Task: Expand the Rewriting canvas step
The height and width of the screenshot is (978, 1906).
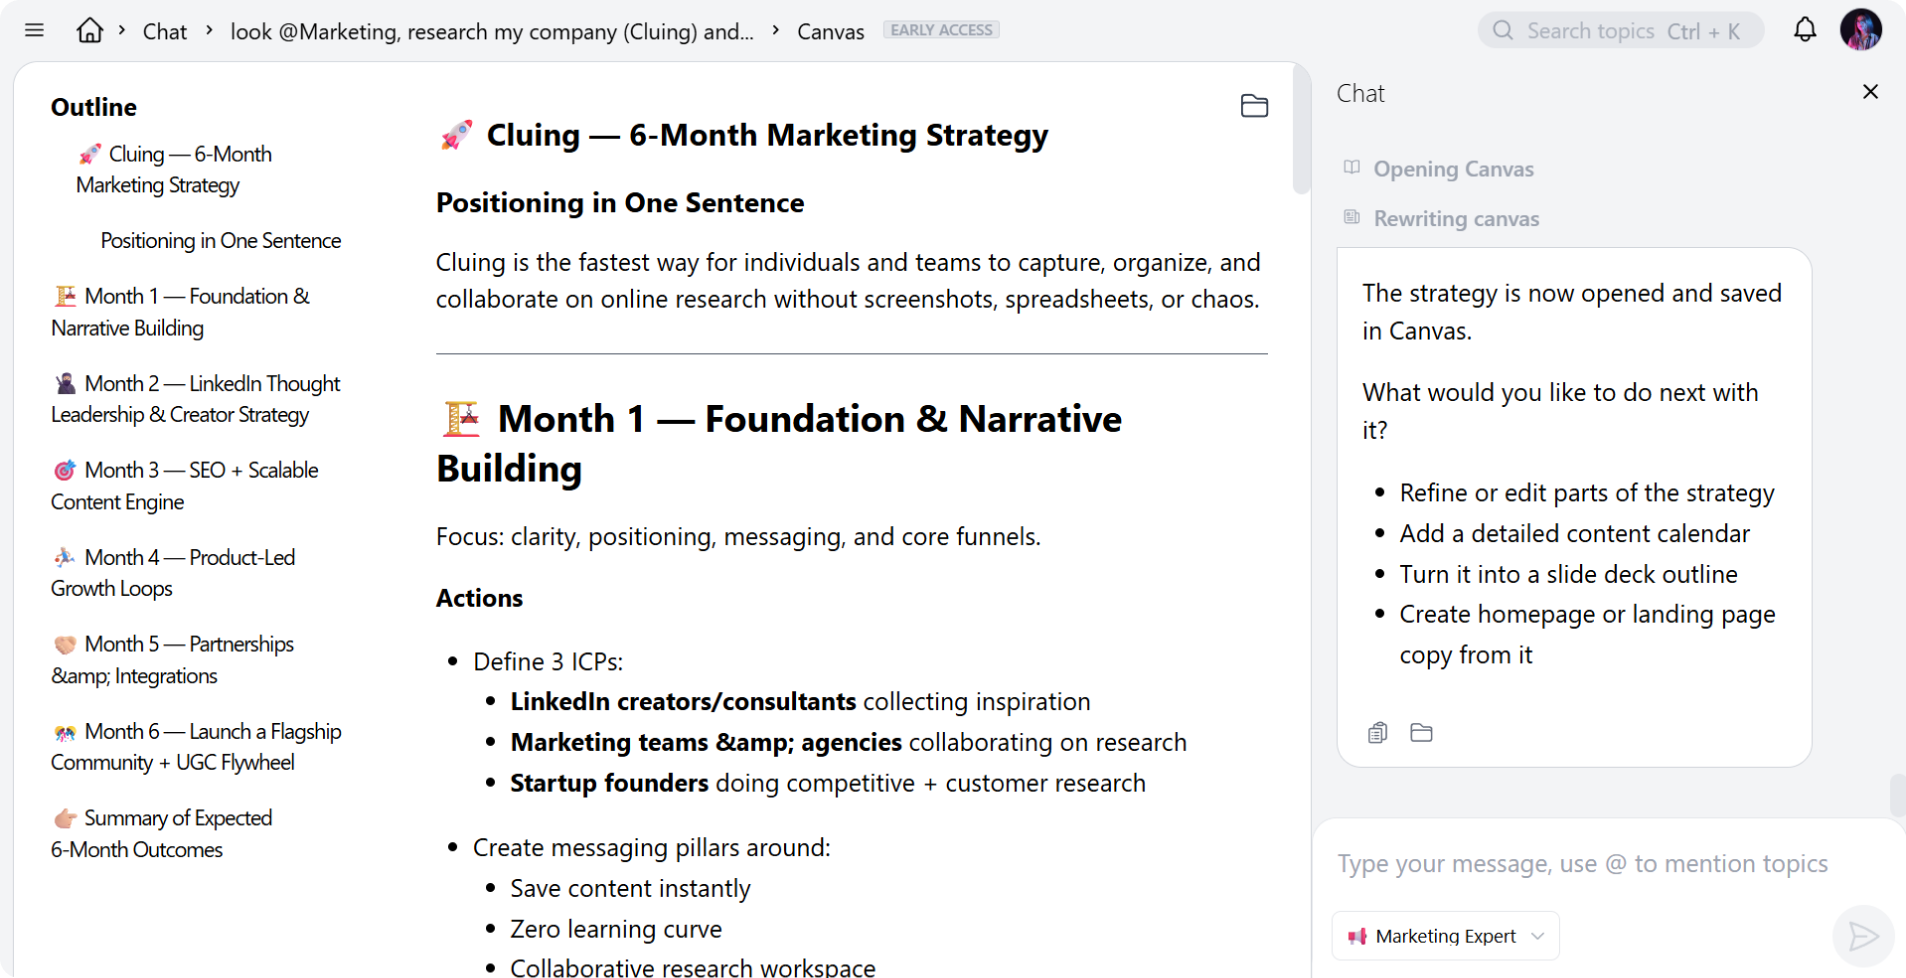Action: pyautogui.click(x=1455, y=219)
